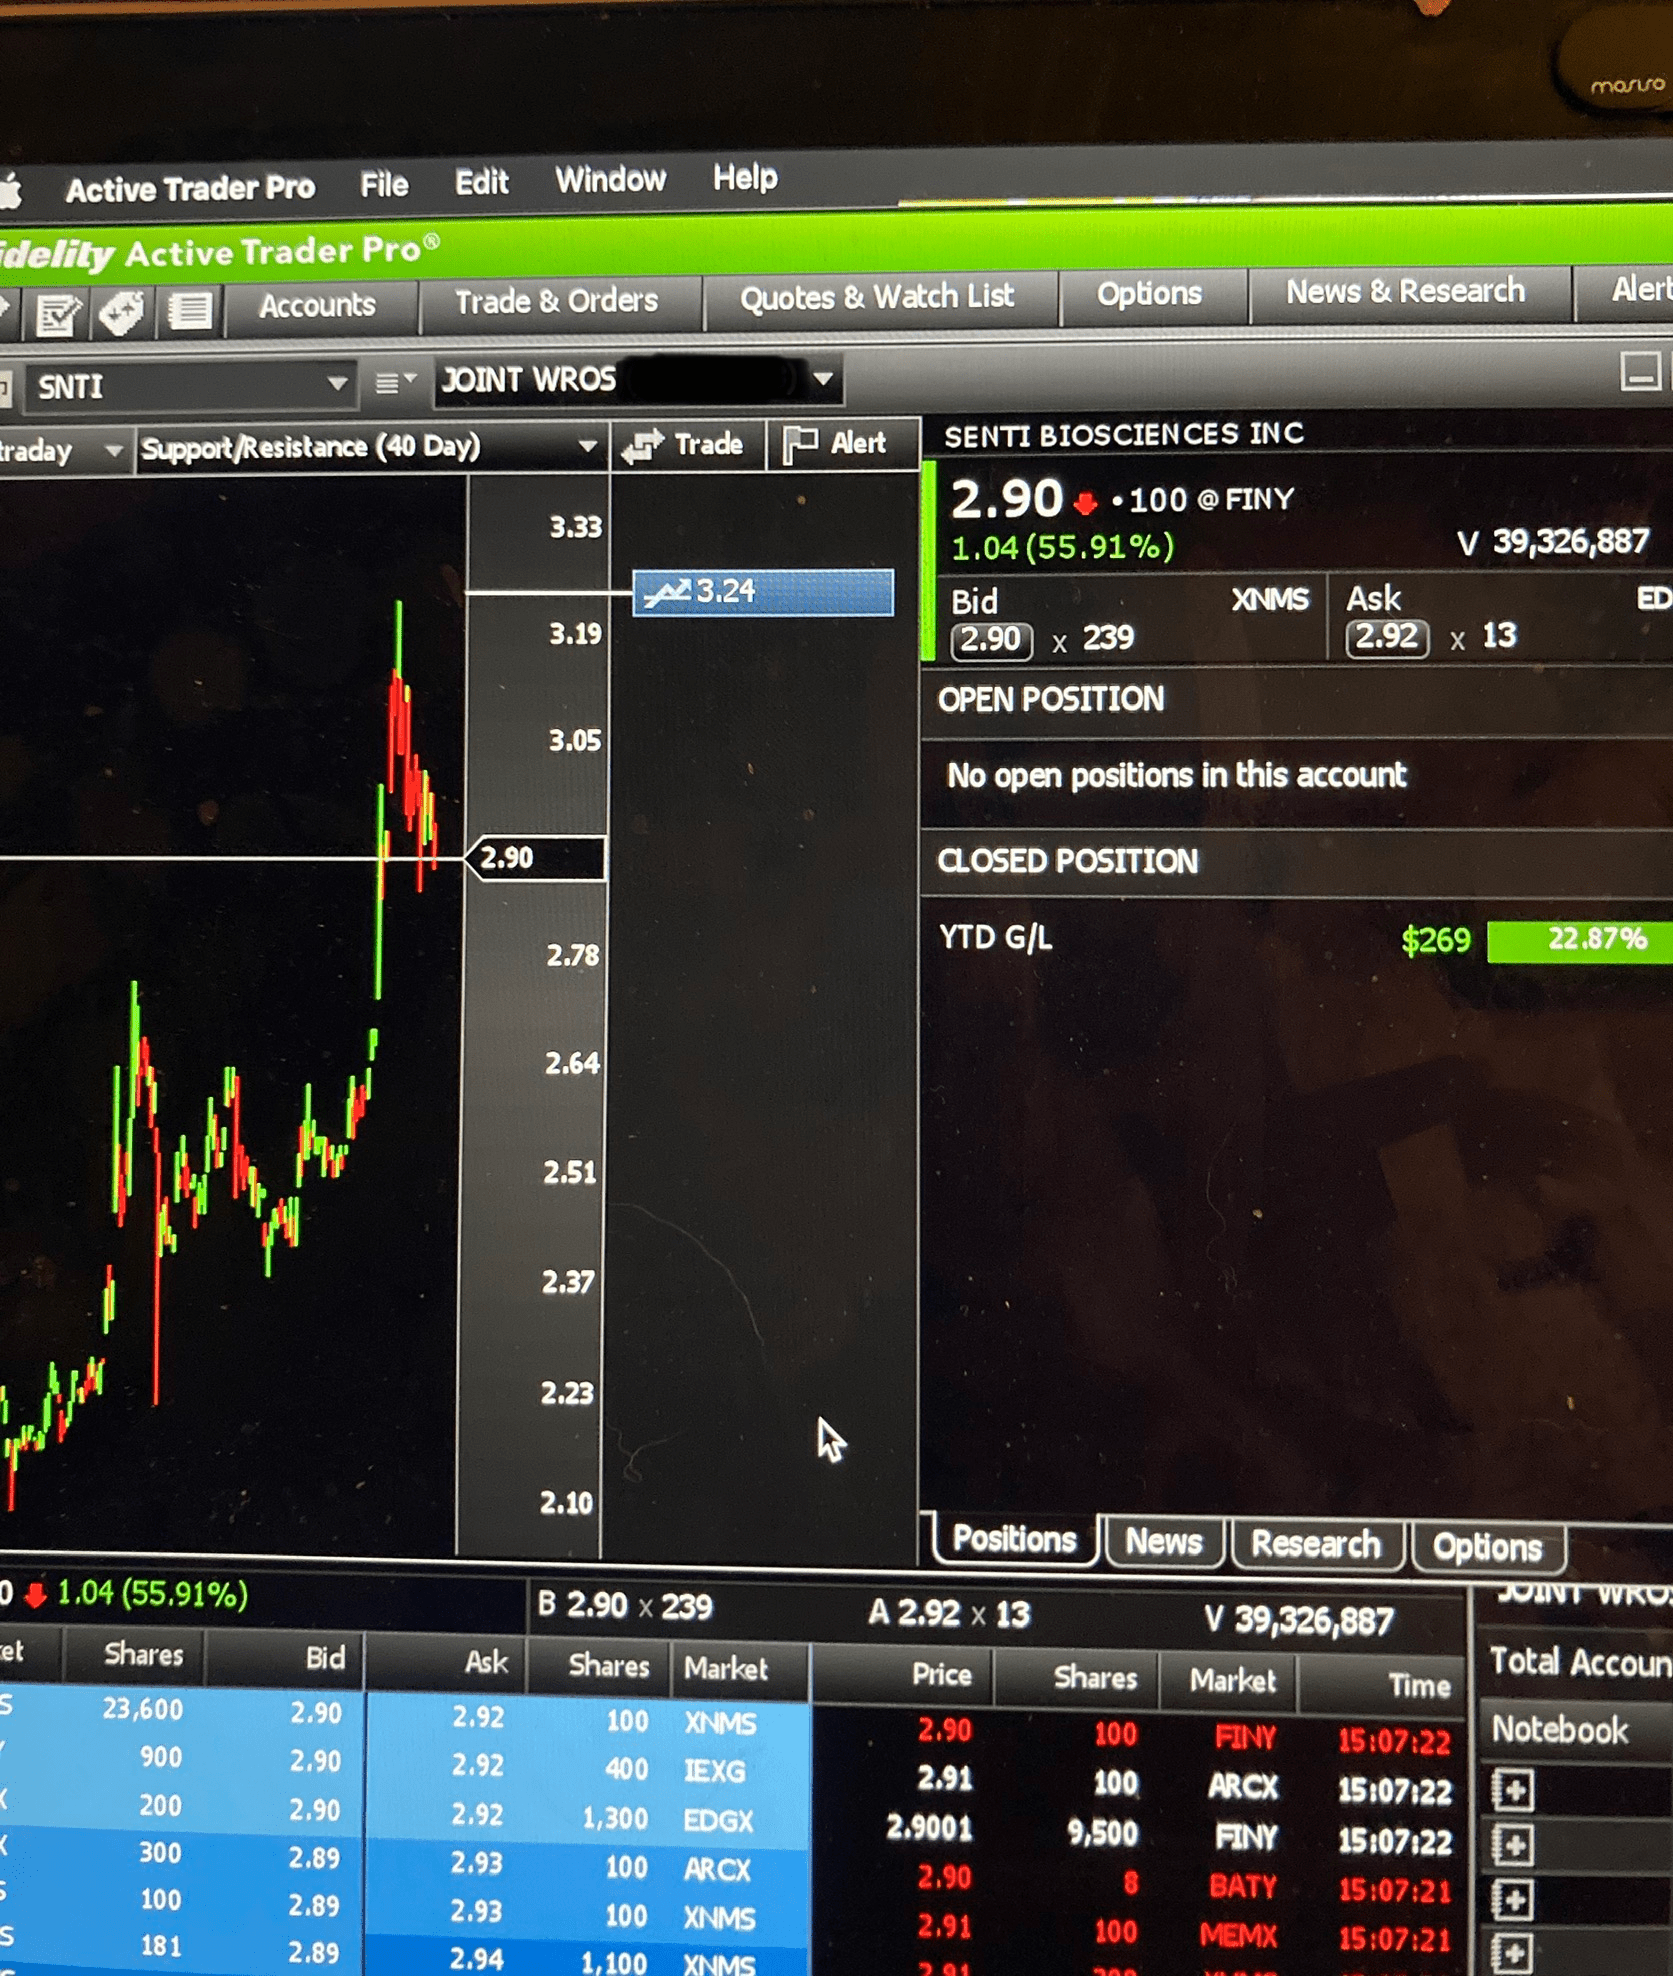This screenshot has width=1673, height=1976.
Task: Click the 181 bid shares cell
Action: [160, 1946]
